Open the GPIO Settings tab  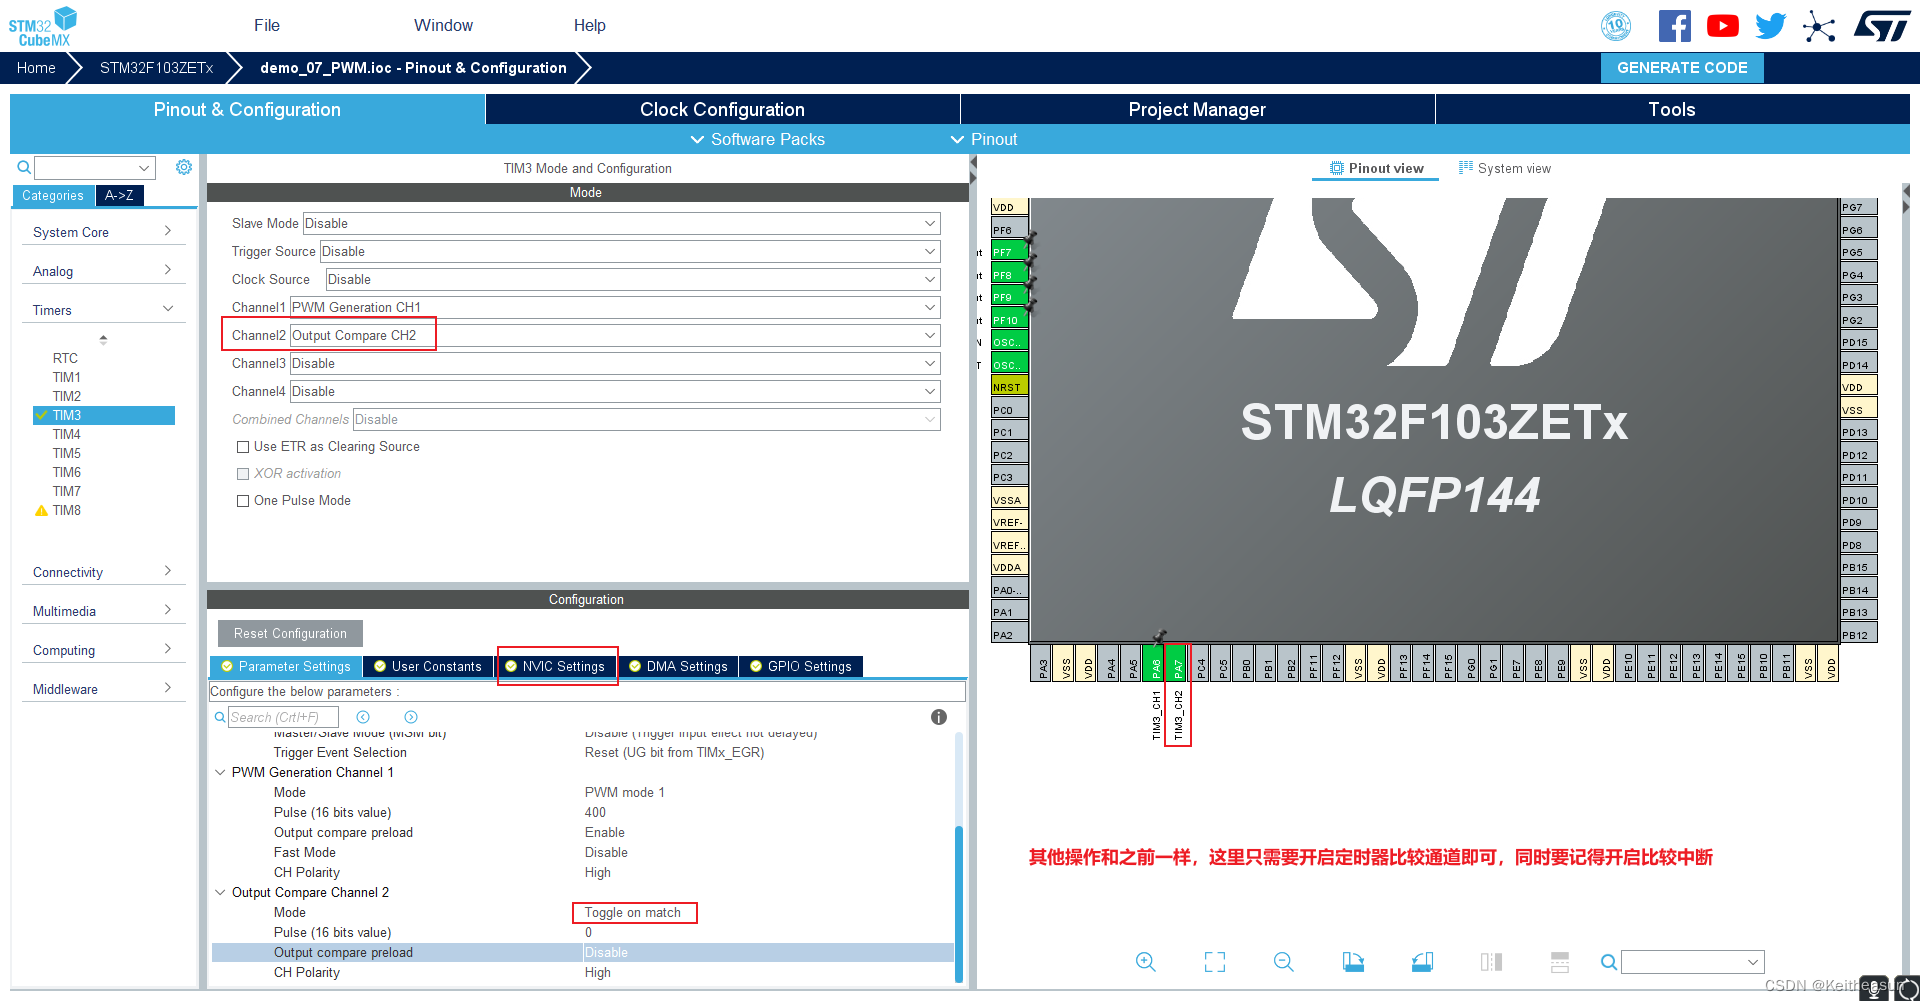click(800, 666)
